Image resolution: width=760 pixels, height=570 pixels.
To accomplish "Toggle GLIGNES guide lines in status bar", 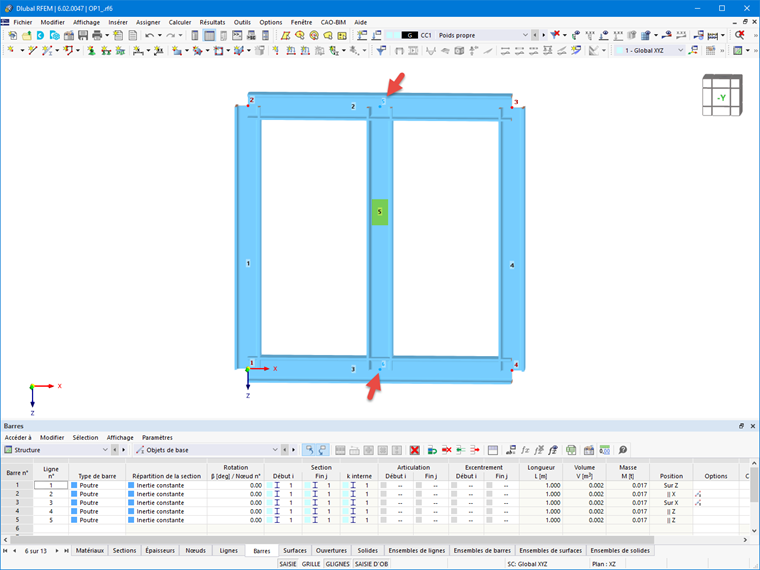I will [x=337, y=564].
